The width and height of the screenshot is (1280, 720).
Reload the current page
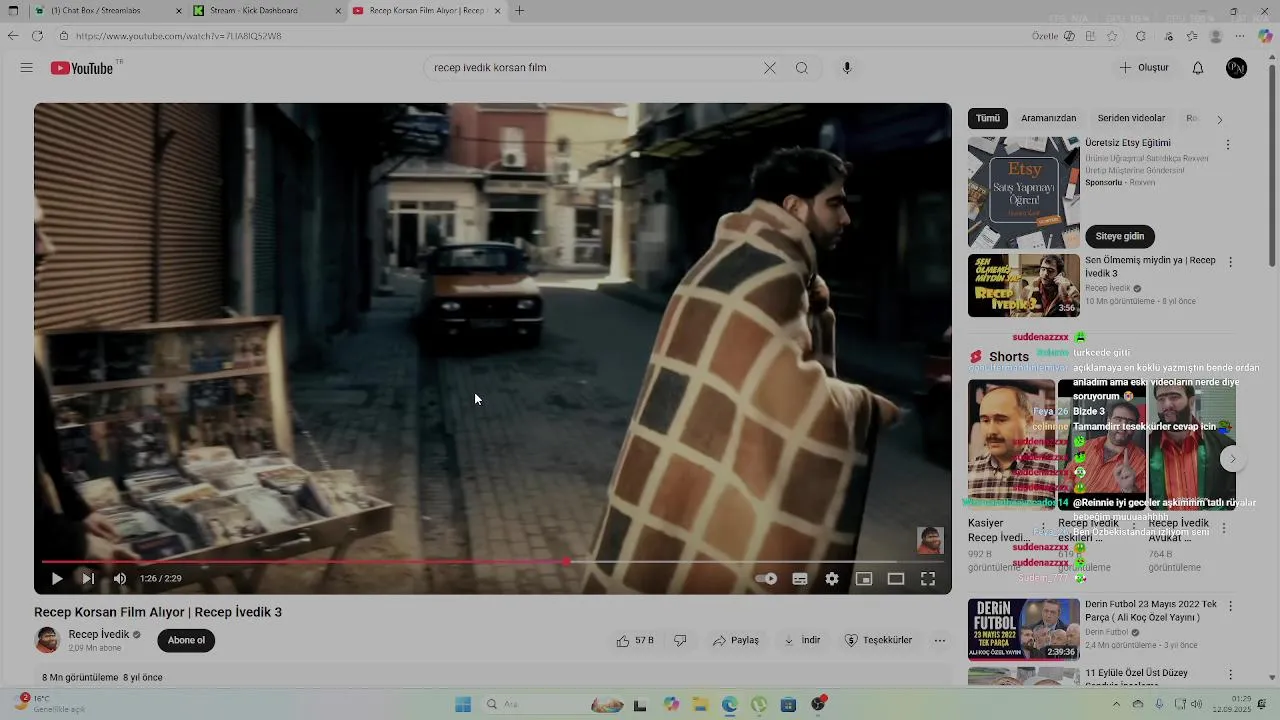coord(37,36)
